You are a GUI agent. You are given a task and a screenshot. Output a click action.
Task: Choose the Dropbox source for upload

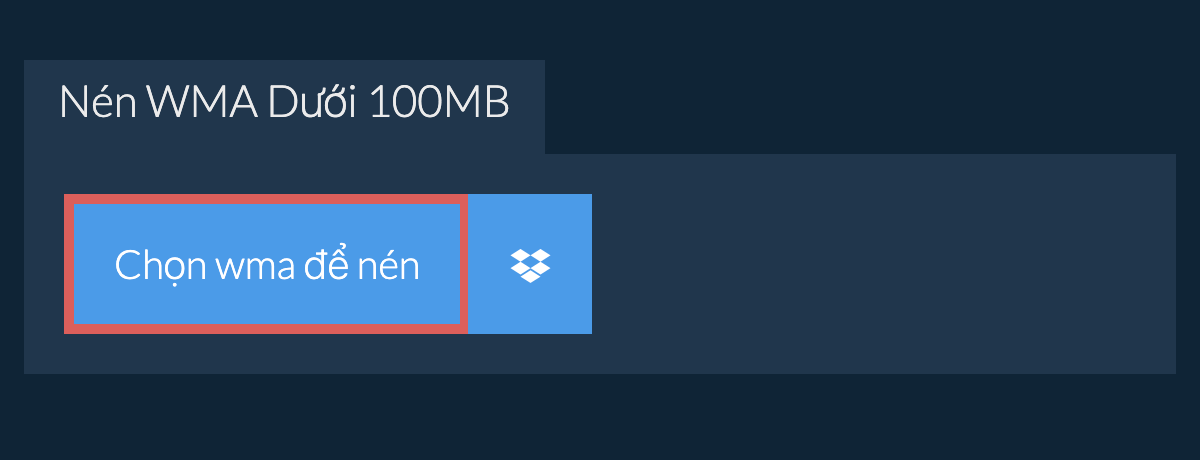pyautogui.click(x=530, y=264)
